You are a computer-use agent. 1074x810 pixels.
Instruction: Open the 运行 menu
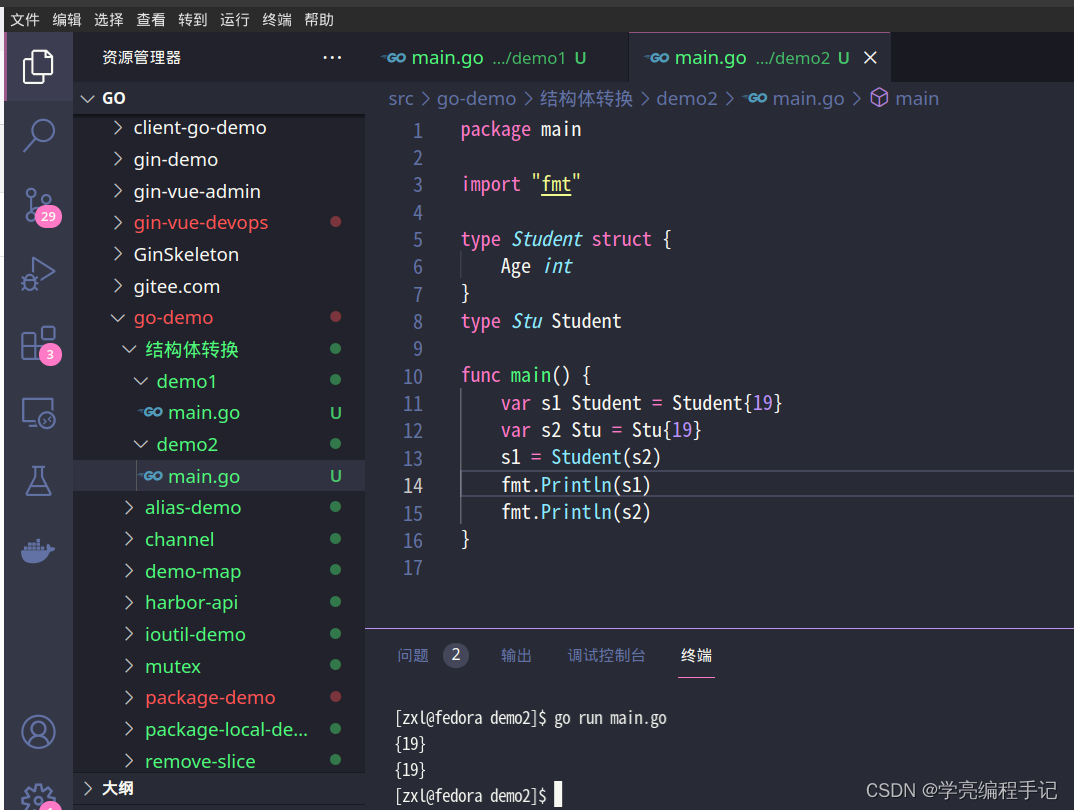click(234, 19)
